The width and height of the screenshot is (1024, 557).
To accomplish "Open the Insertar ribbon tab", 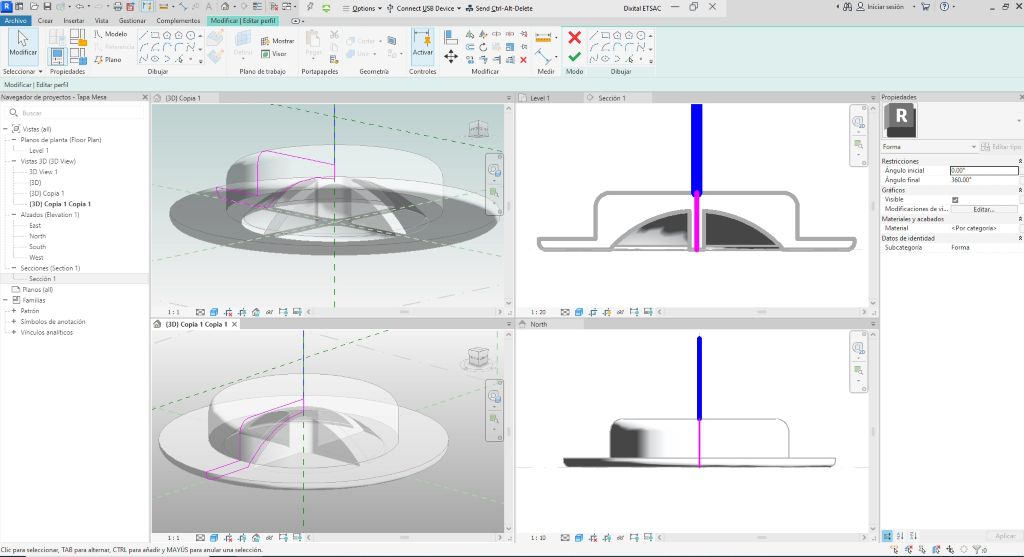I will point(74,21).
